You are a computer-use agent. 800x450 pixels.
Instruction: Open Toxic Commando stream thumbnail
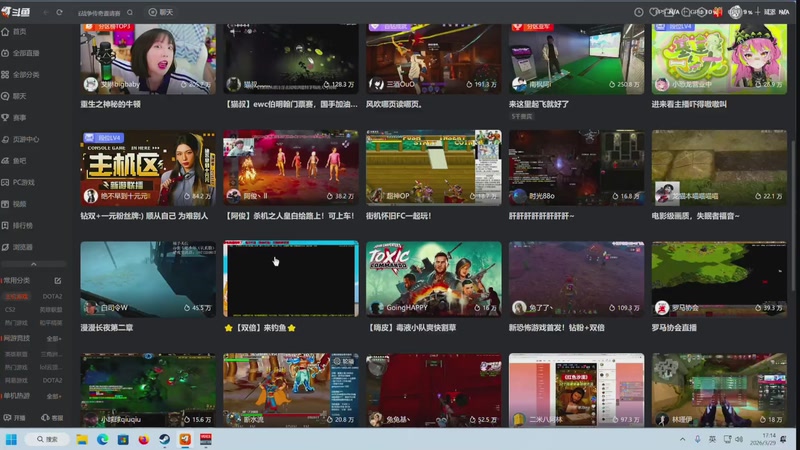coord(434,279)
